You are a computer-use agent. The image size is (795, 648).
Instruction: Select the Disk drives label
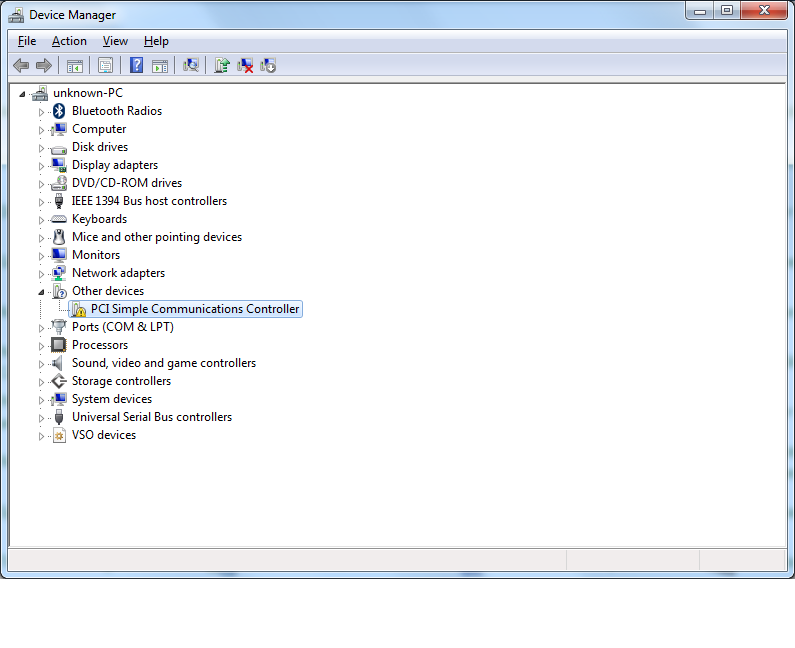(100, 147)
